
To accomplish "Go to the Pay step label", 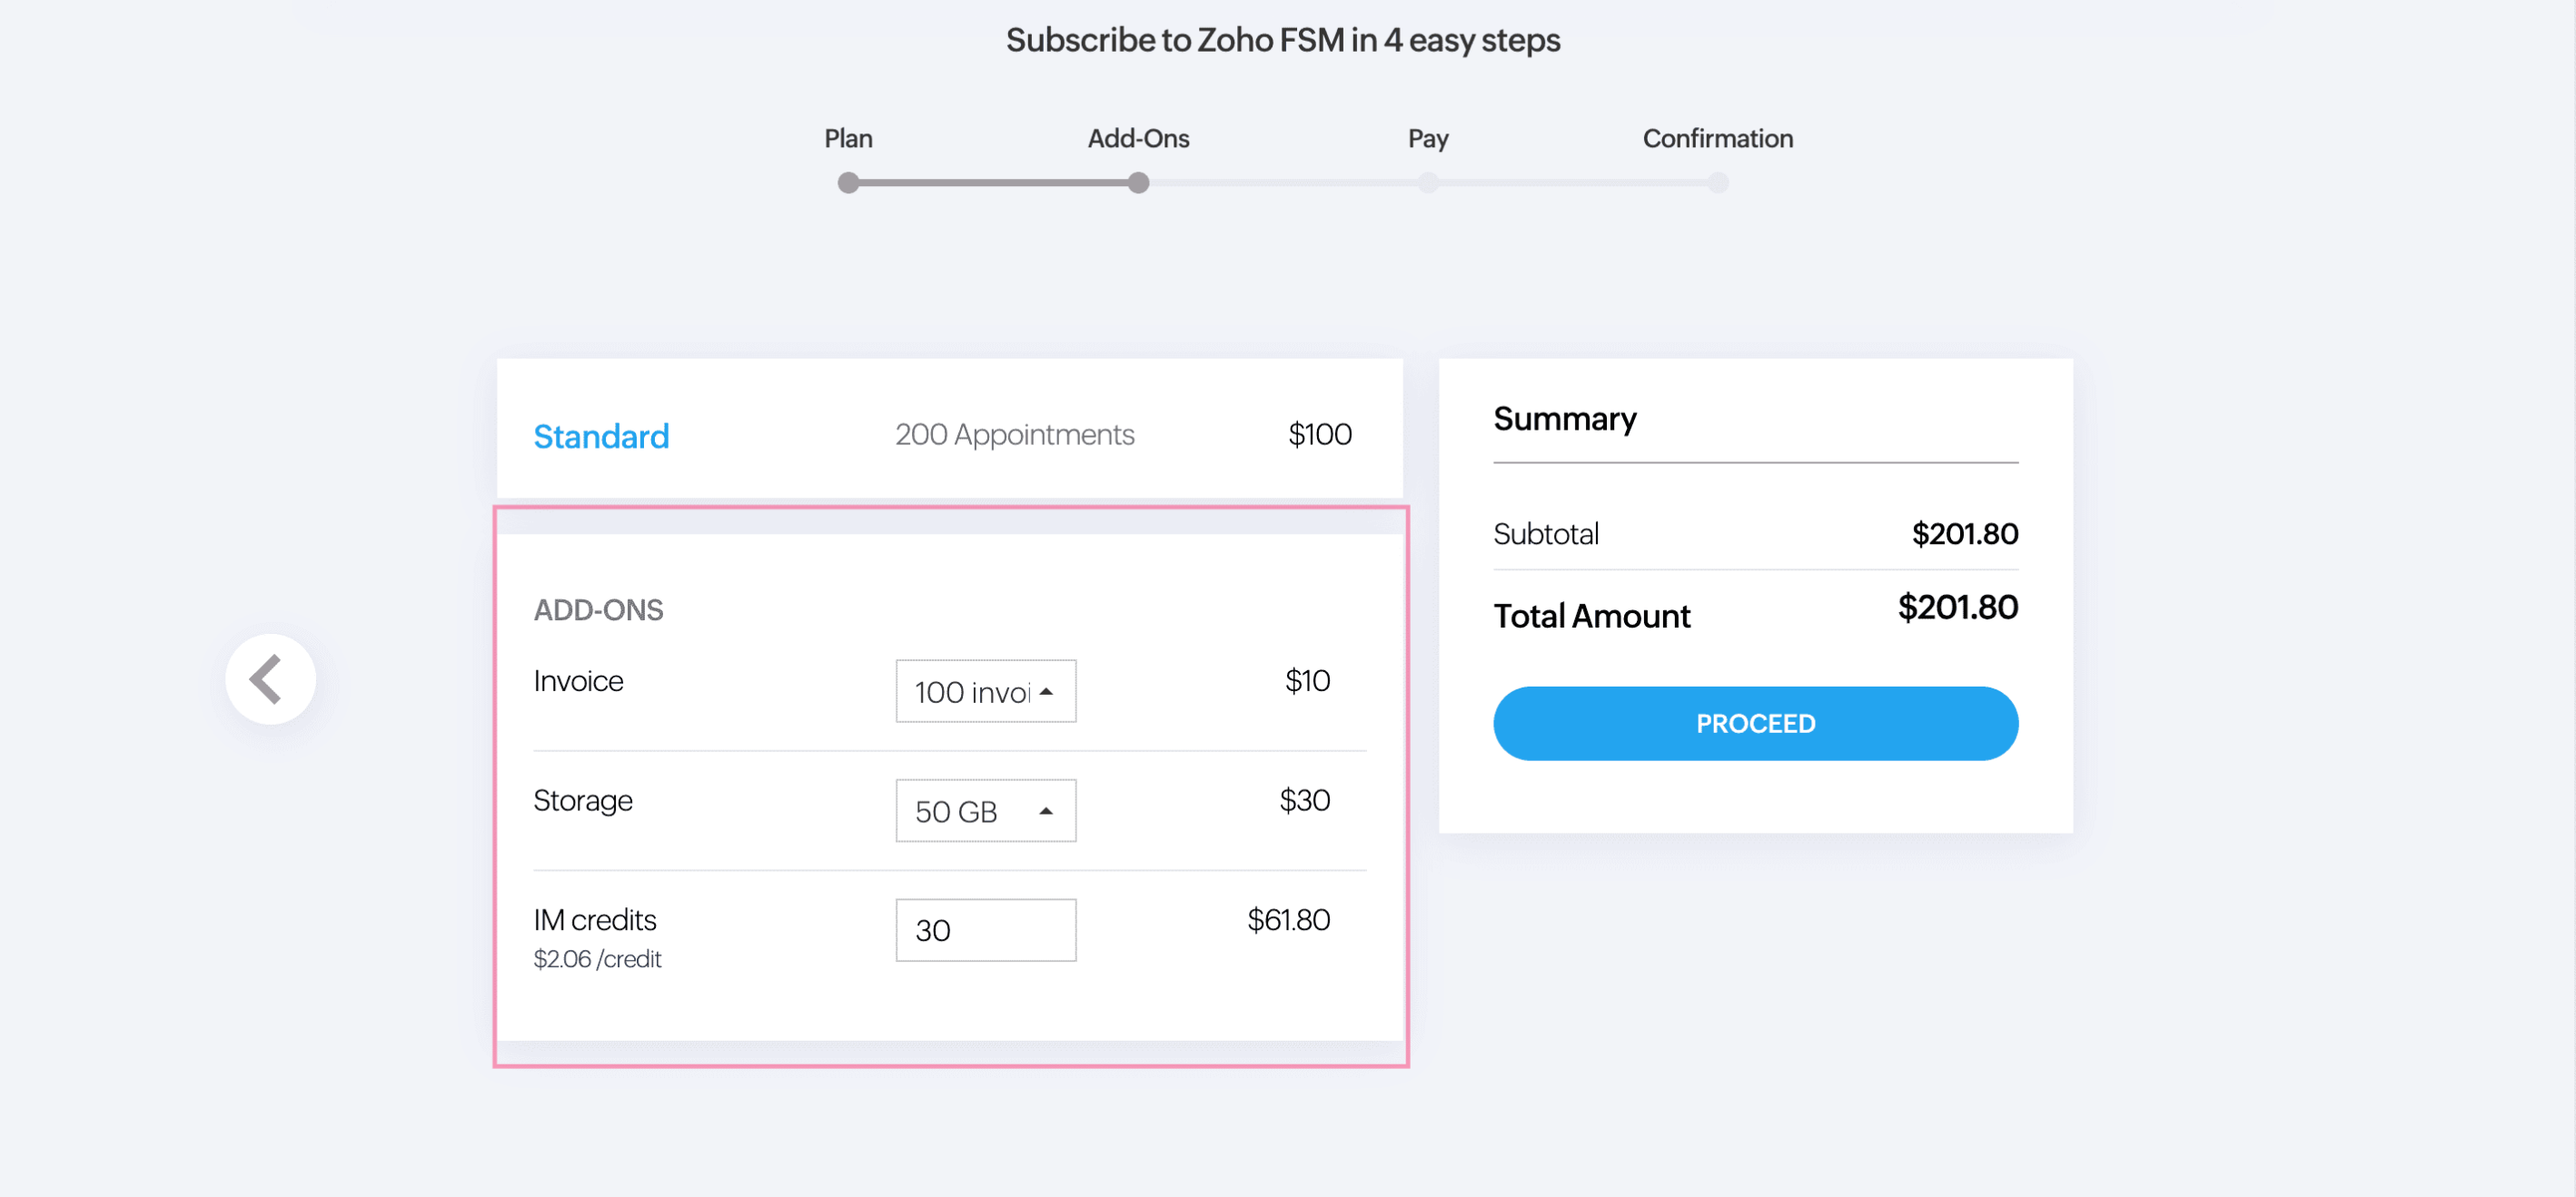I will 1427,138.
